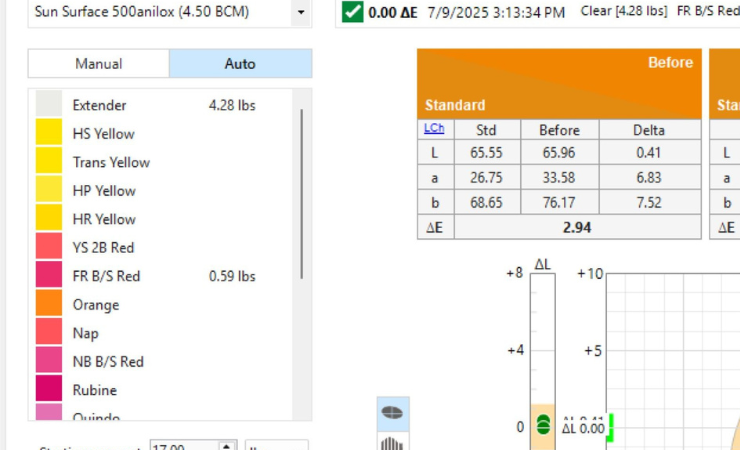Click the spectral bars view icon below ellipse
This screenshot has width=740, height=450.
392,442
